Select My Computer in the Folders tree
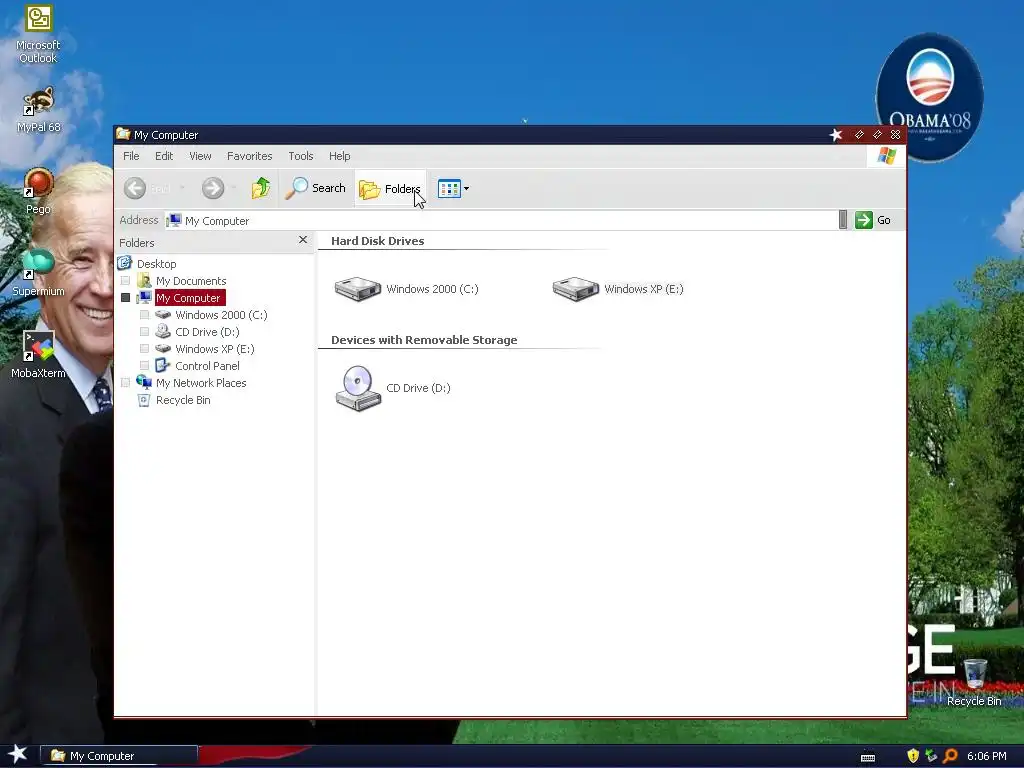1024x768 pixels. pos(189,298)
